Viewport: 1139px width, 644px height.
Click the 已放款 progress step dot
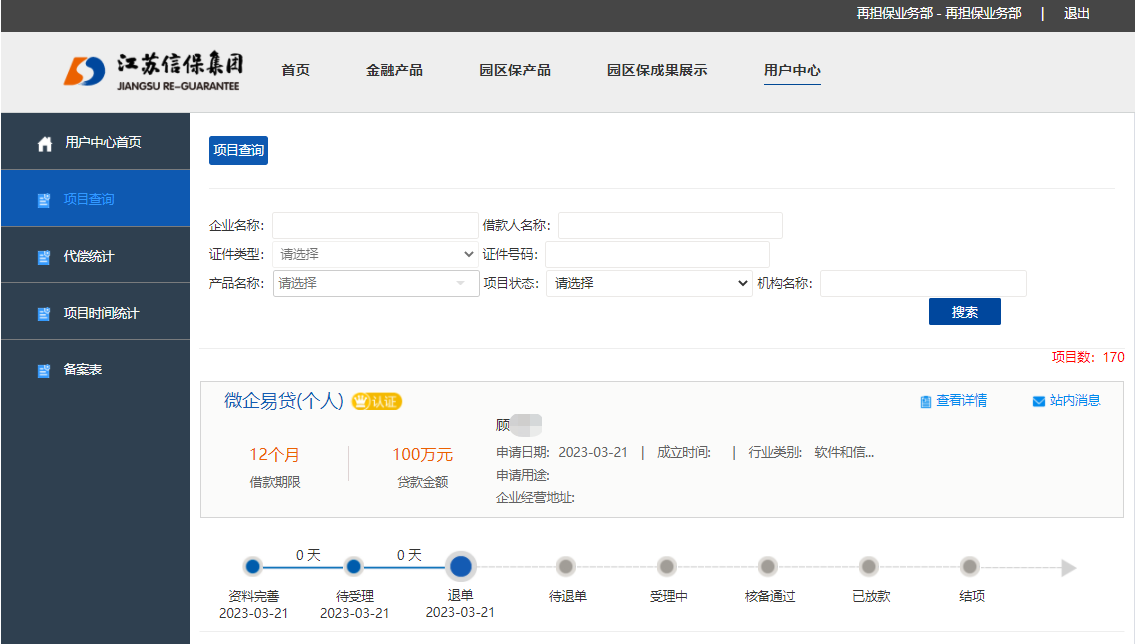coord(869,567)
